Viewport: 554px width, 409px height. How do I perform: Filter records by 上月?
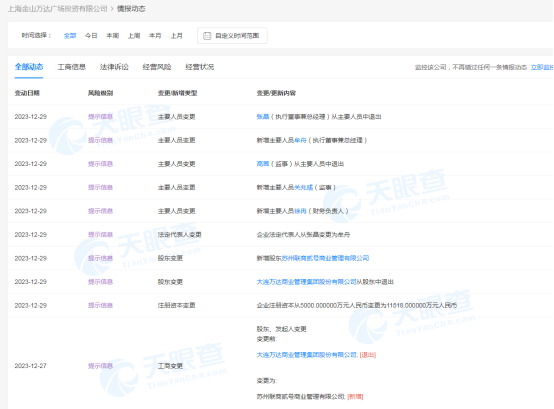point(177,36)
